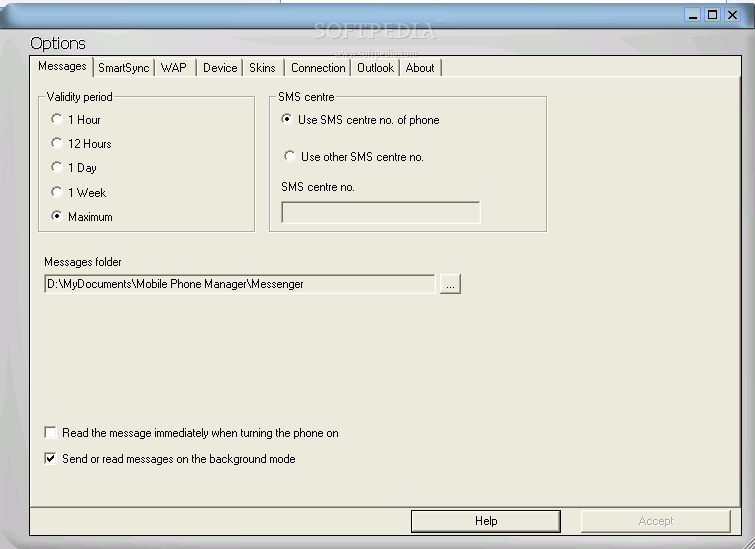
Task: Minimize the Options window
Action: pos(692,15)
